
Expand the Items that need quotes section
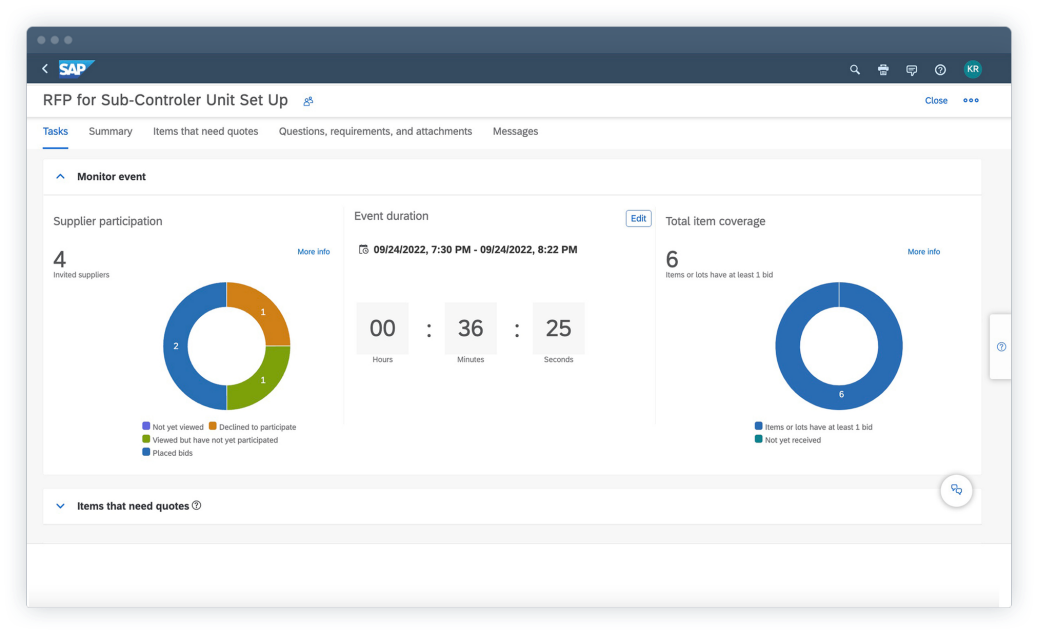coord(60,506)
